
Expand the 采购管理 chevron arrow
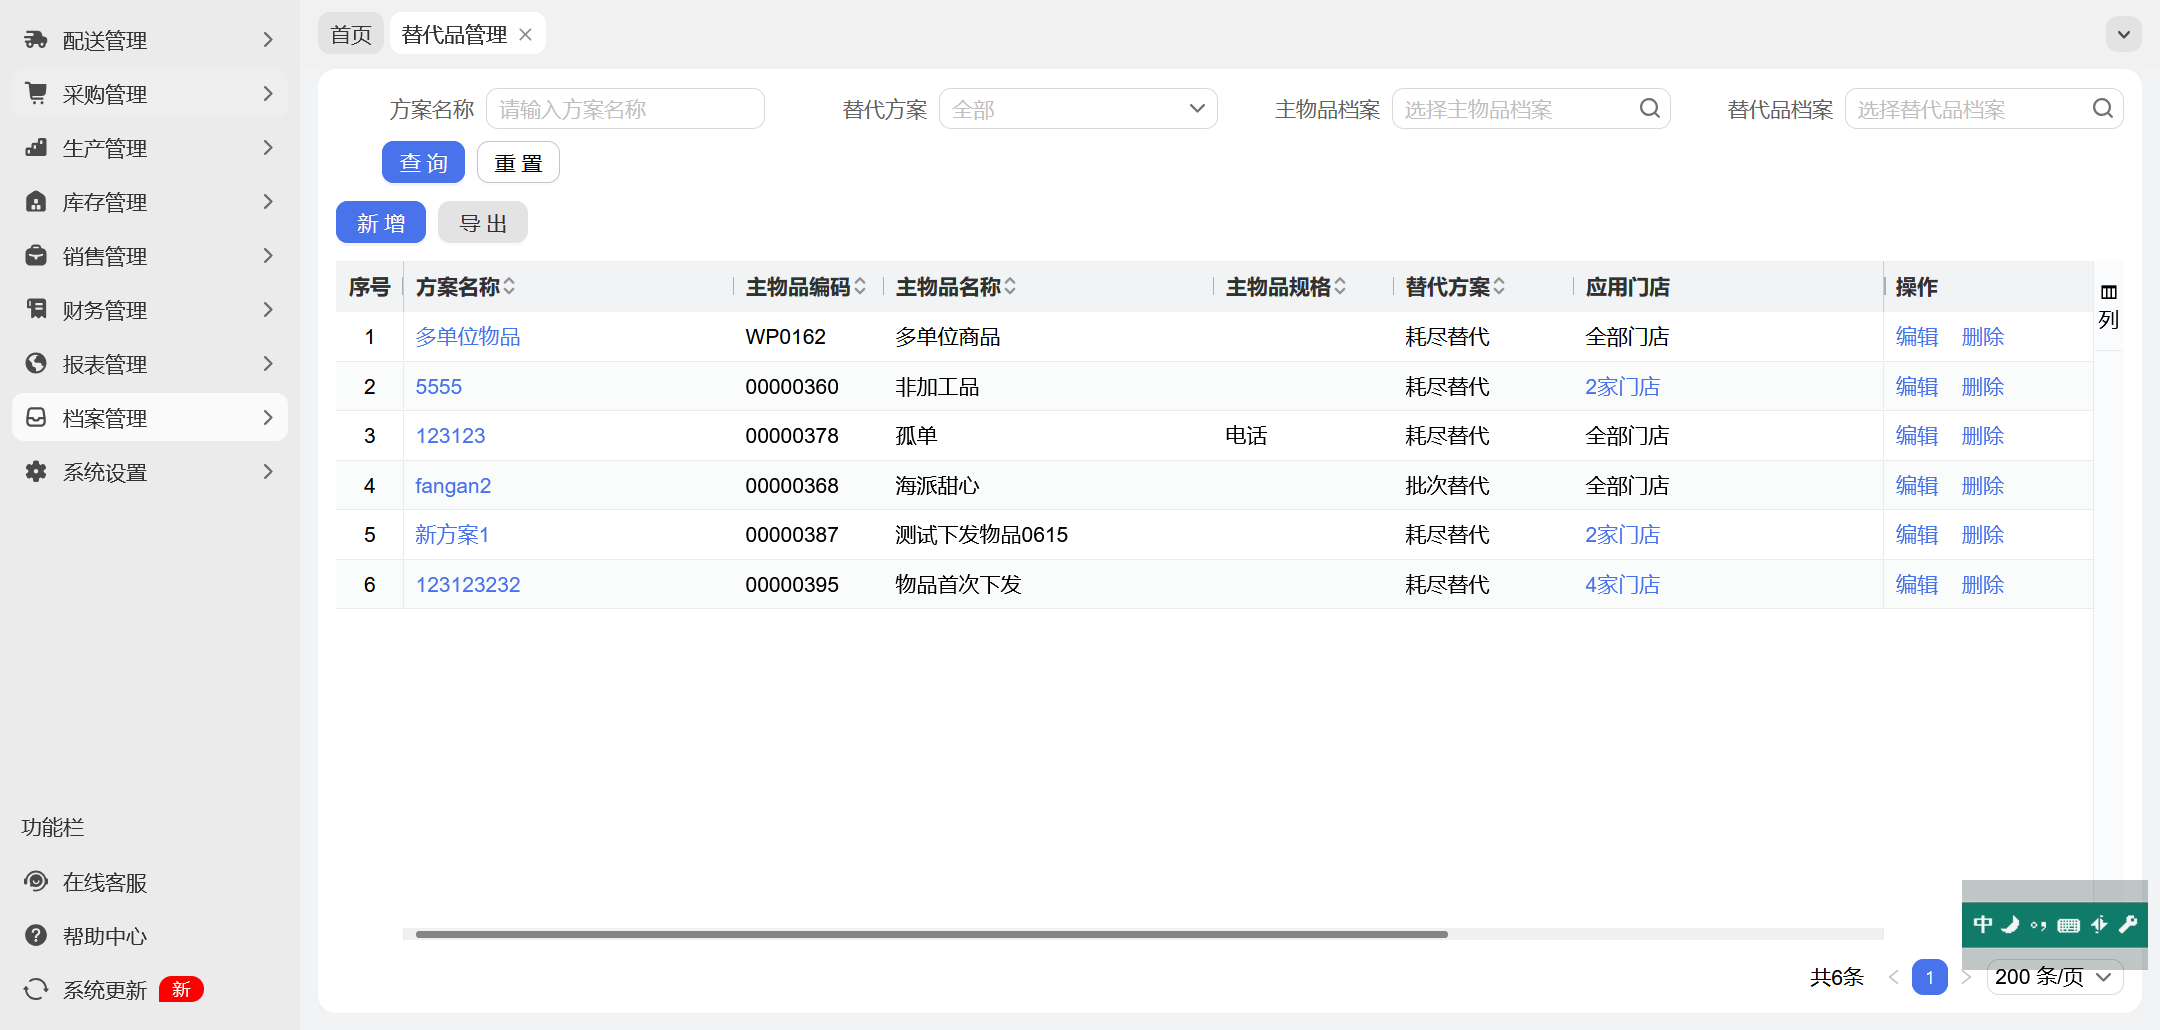click(268, 94)
